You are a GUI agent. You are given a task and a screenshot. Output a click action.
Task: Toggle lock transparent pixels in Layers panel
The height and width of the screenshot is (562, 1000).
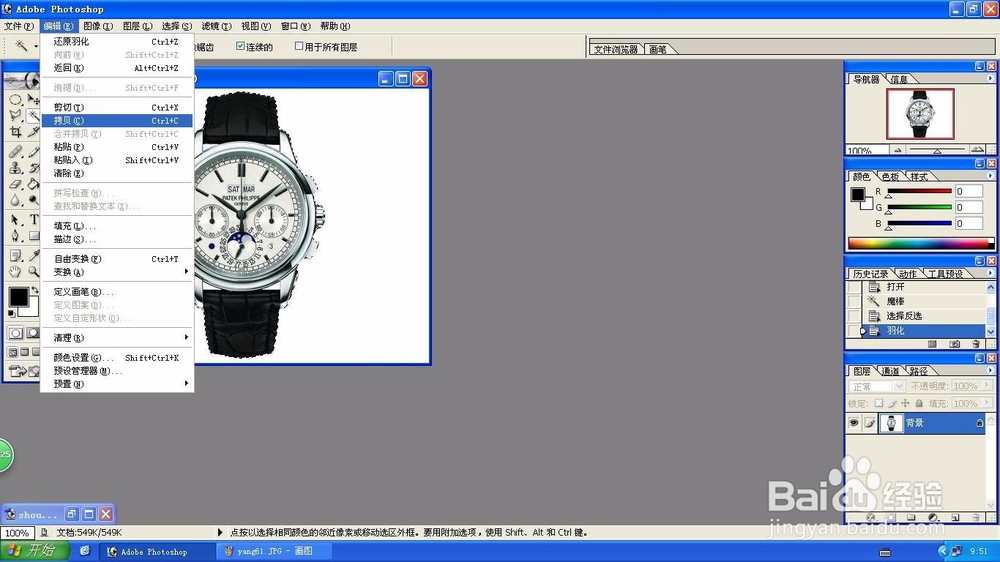[x=879, y=403]
